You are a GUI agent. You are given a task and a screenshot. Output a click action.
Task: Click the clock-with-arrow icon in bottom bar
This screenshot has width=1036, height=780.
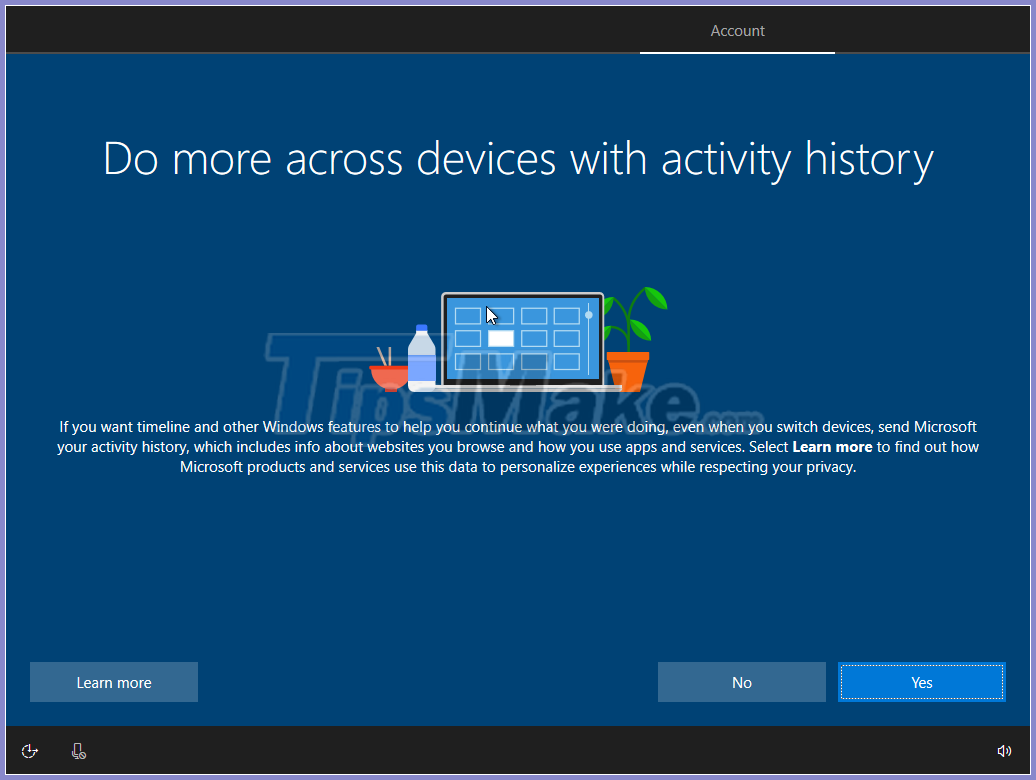[29, 750]
